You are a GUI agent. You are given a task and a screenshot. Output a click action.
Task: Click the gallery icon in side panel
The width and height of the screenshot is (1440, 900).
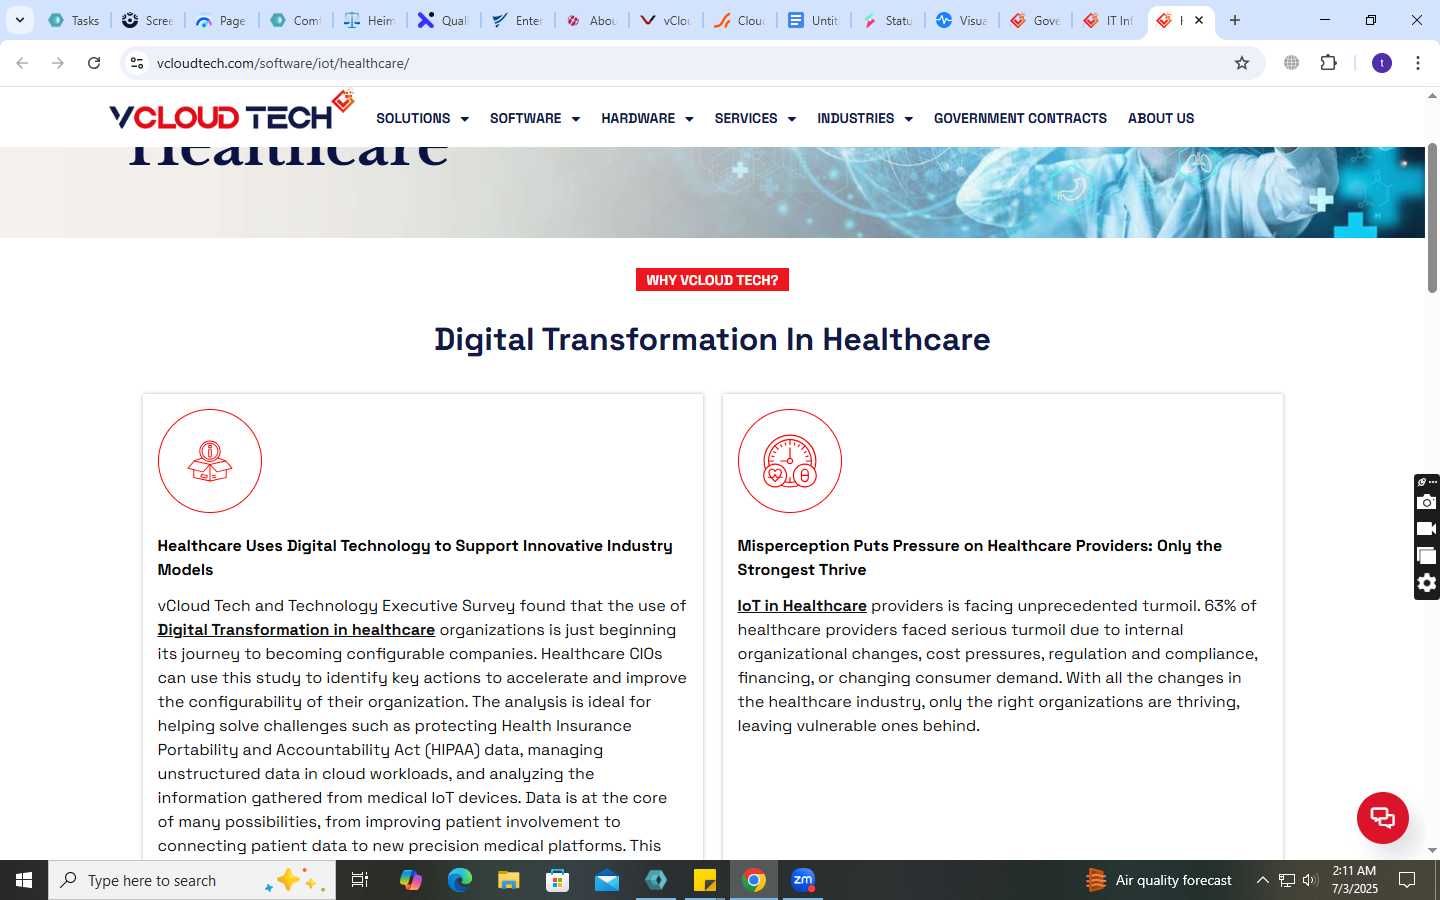tap(1427, 556)
